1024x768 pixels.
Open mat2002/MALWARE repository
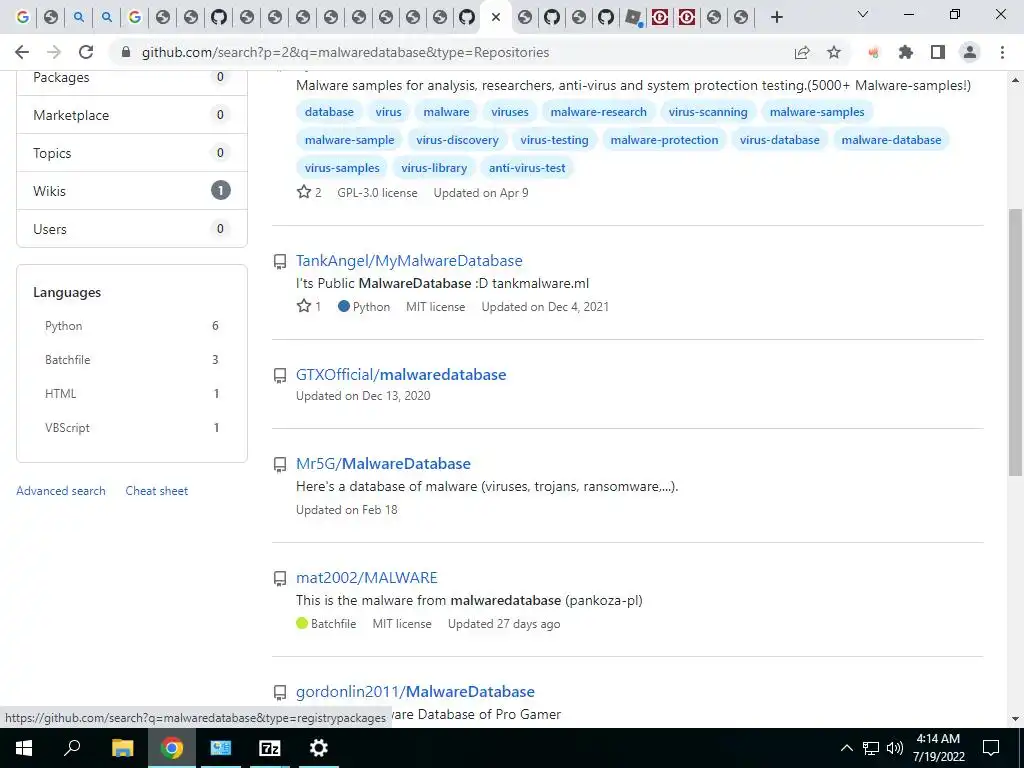[x=366, y=577]
